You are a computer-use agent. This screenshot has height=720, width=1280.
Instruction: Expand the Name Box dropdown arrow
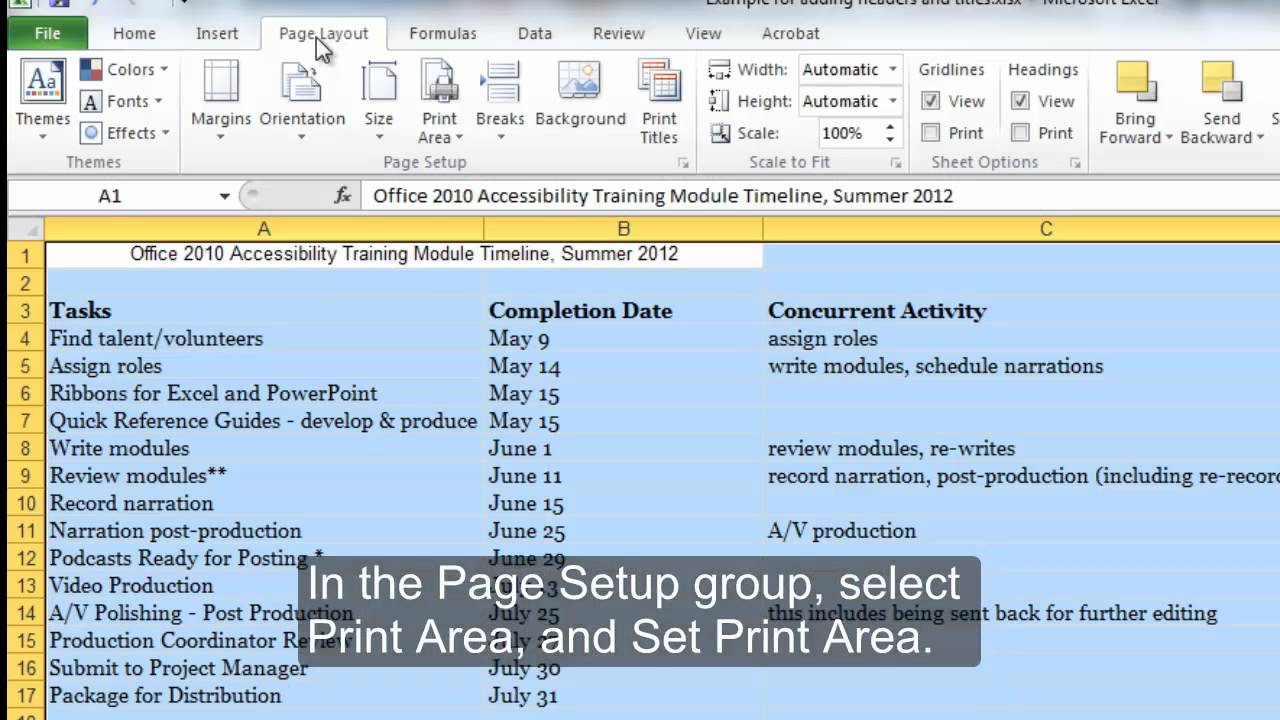point(224,196)
